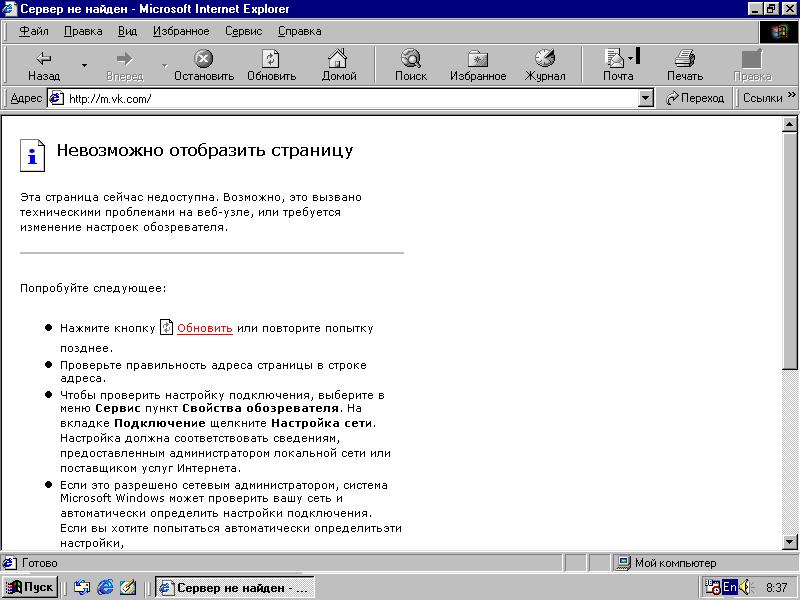Click the volume icon in the system tray
Viewport: 800px width, 600px height.
point(746,587)
